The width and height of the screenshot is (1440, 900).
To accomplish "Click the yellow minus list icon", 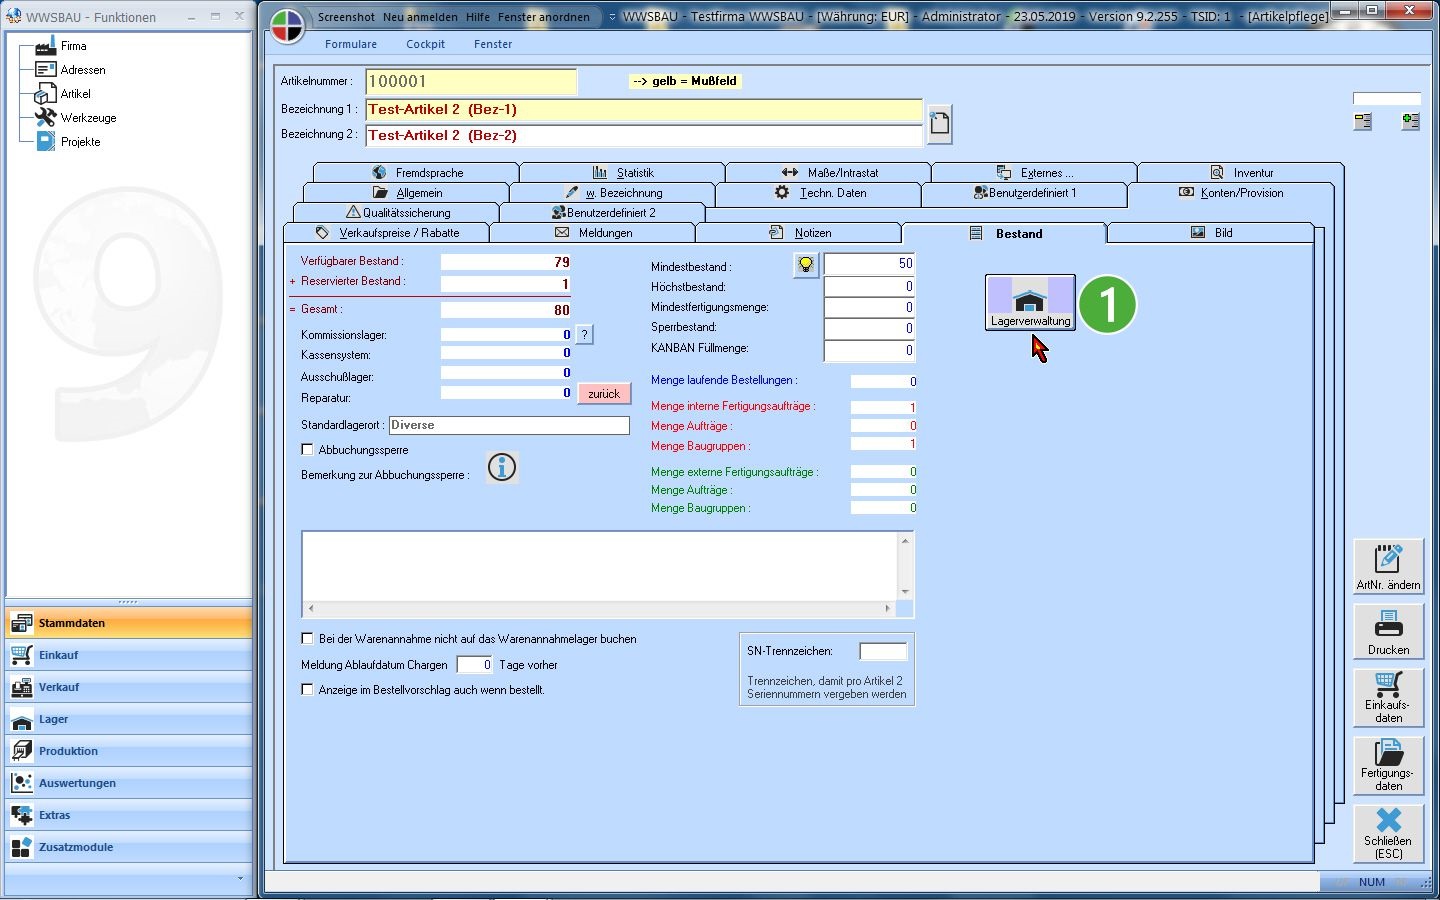I will click(1363, 121).
